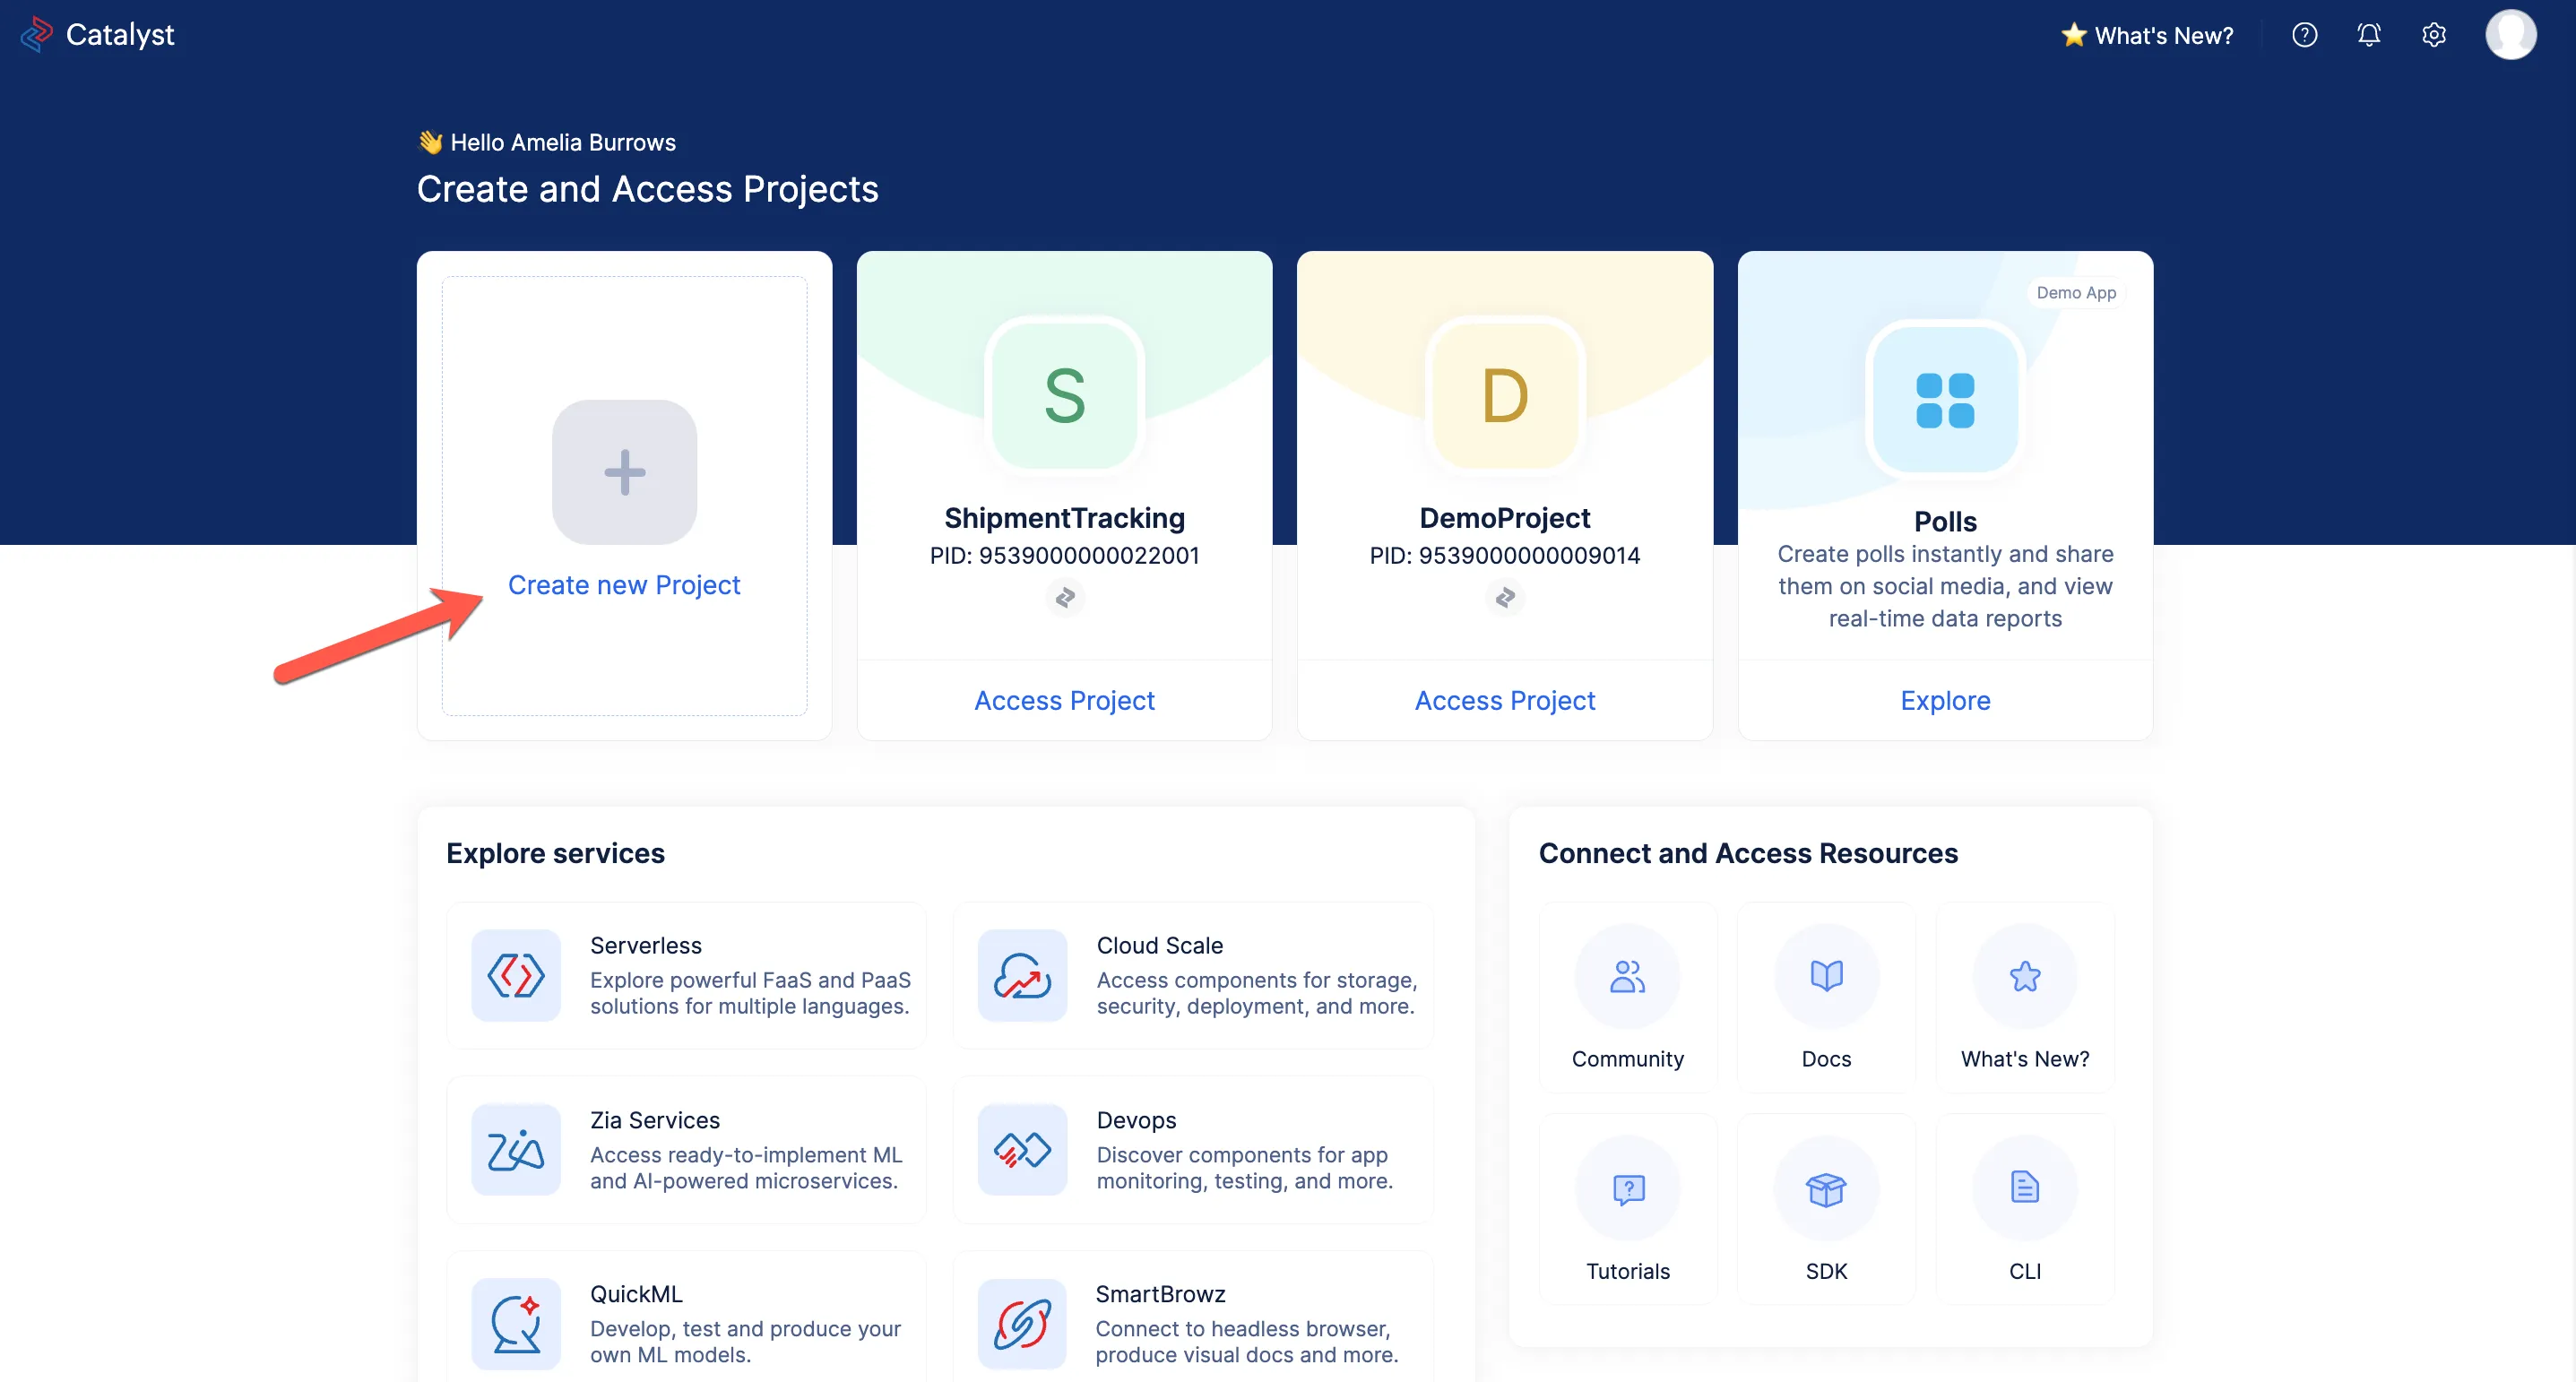The width and height of the screenshot is (2576, 1382).
Task: Open the settings gear icon
Action: (x=2433, y=35)
